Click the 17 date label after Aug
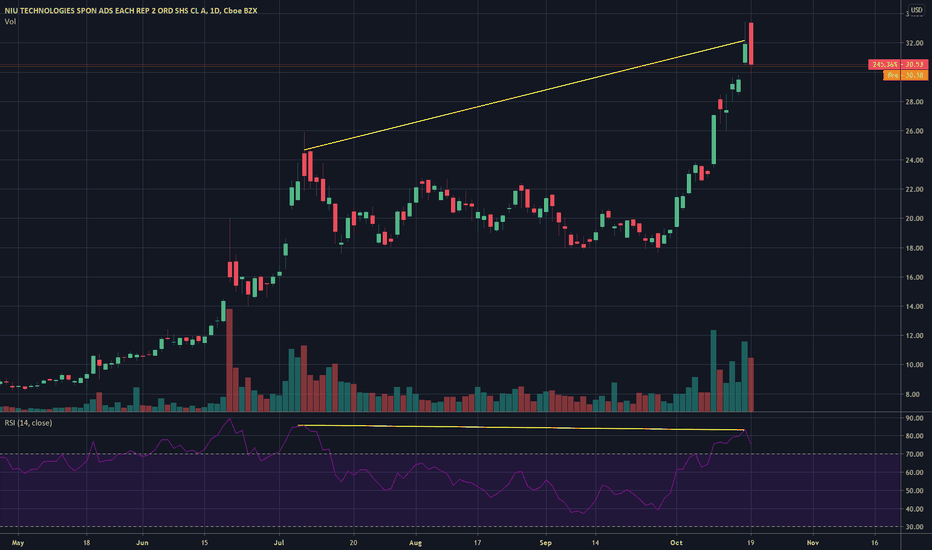 [x=477, y=543]
